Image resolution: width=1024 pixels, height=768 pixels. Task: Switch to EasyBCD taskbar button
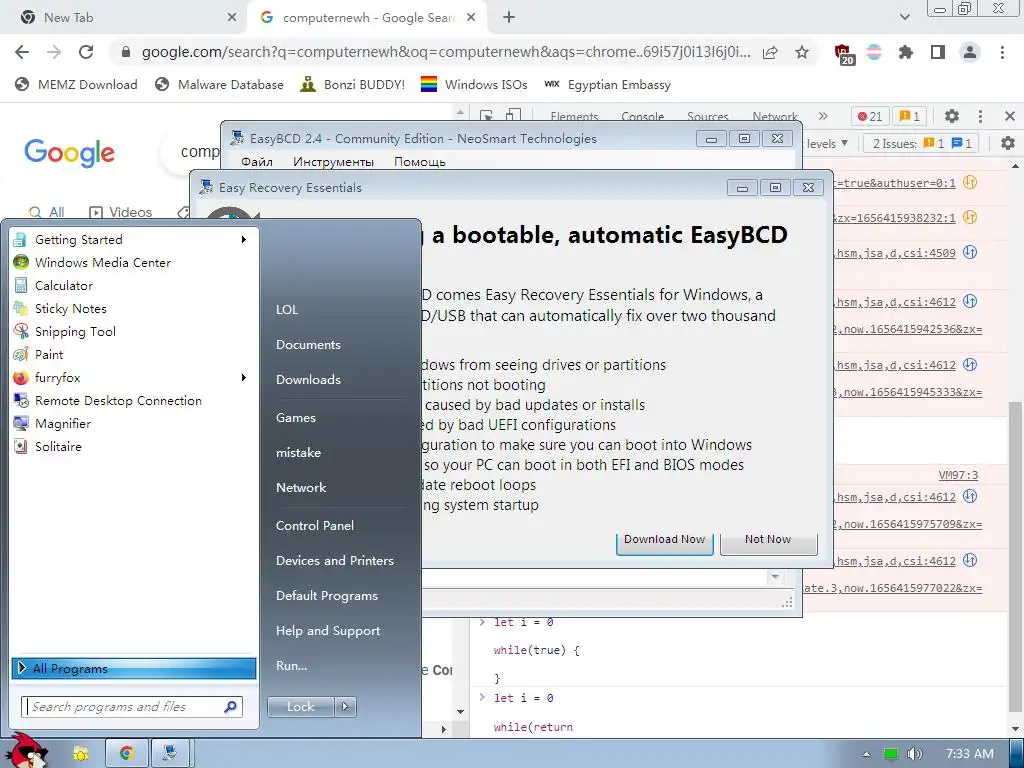click(x=170, y=753)
